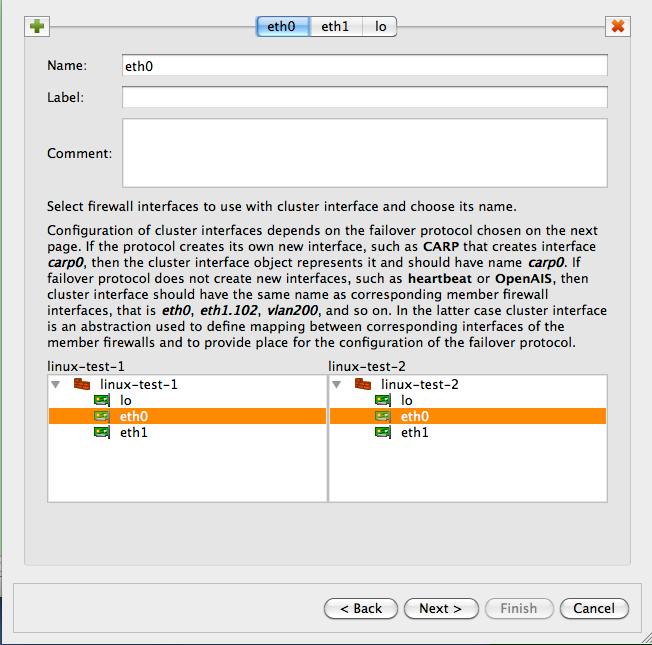Click into the Name input field

coord(365,65)
